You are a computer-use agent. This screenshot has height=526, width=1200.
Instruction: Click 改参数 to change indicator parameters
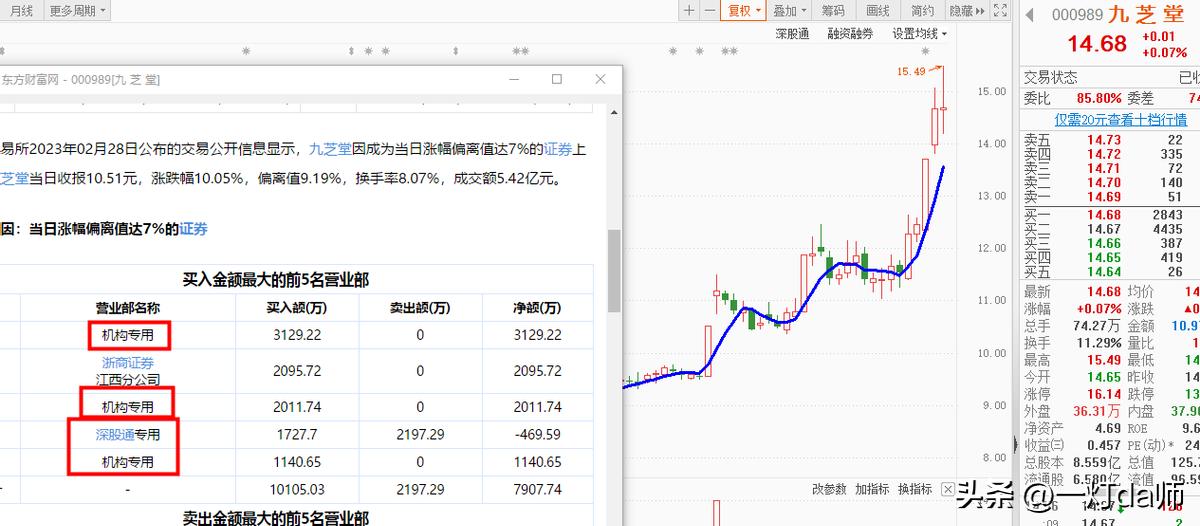(829, 489)
